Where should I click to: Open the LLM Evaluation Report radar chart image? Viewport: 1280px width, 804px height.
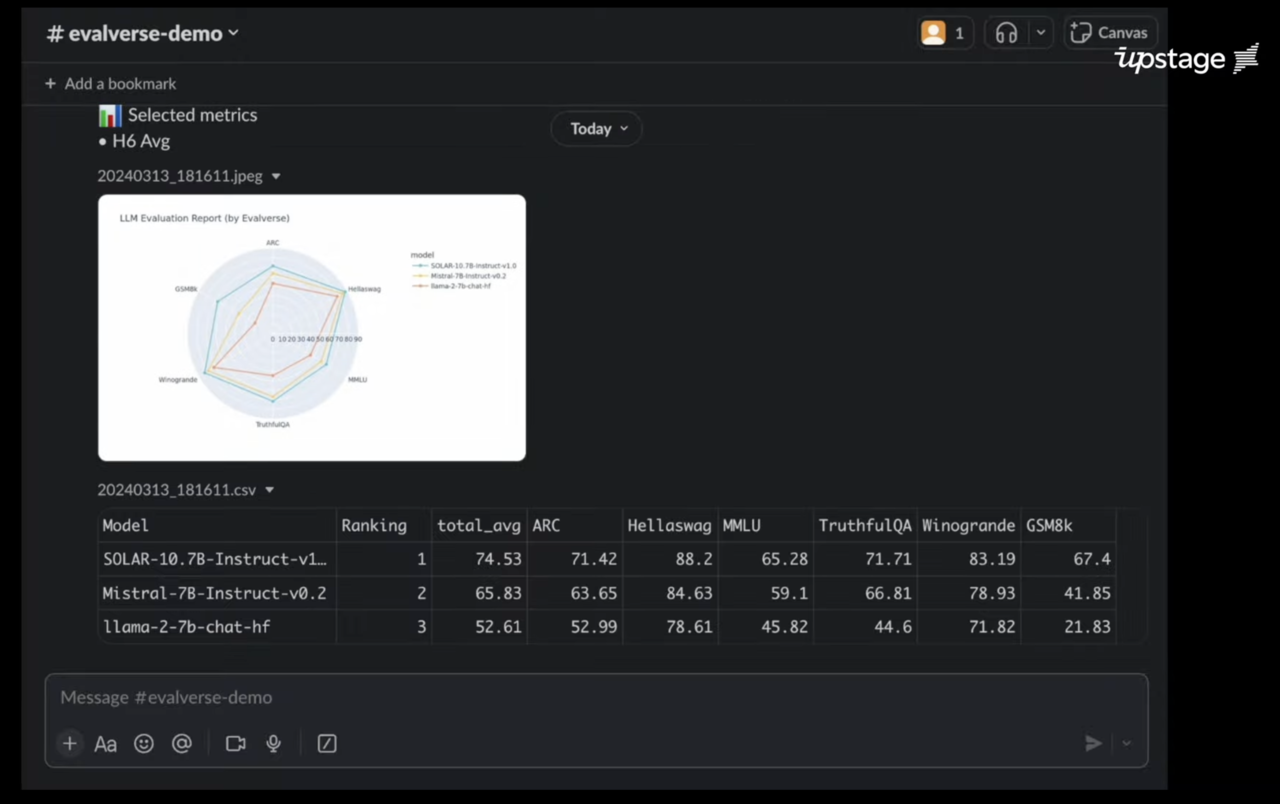[x=311, y=327]
